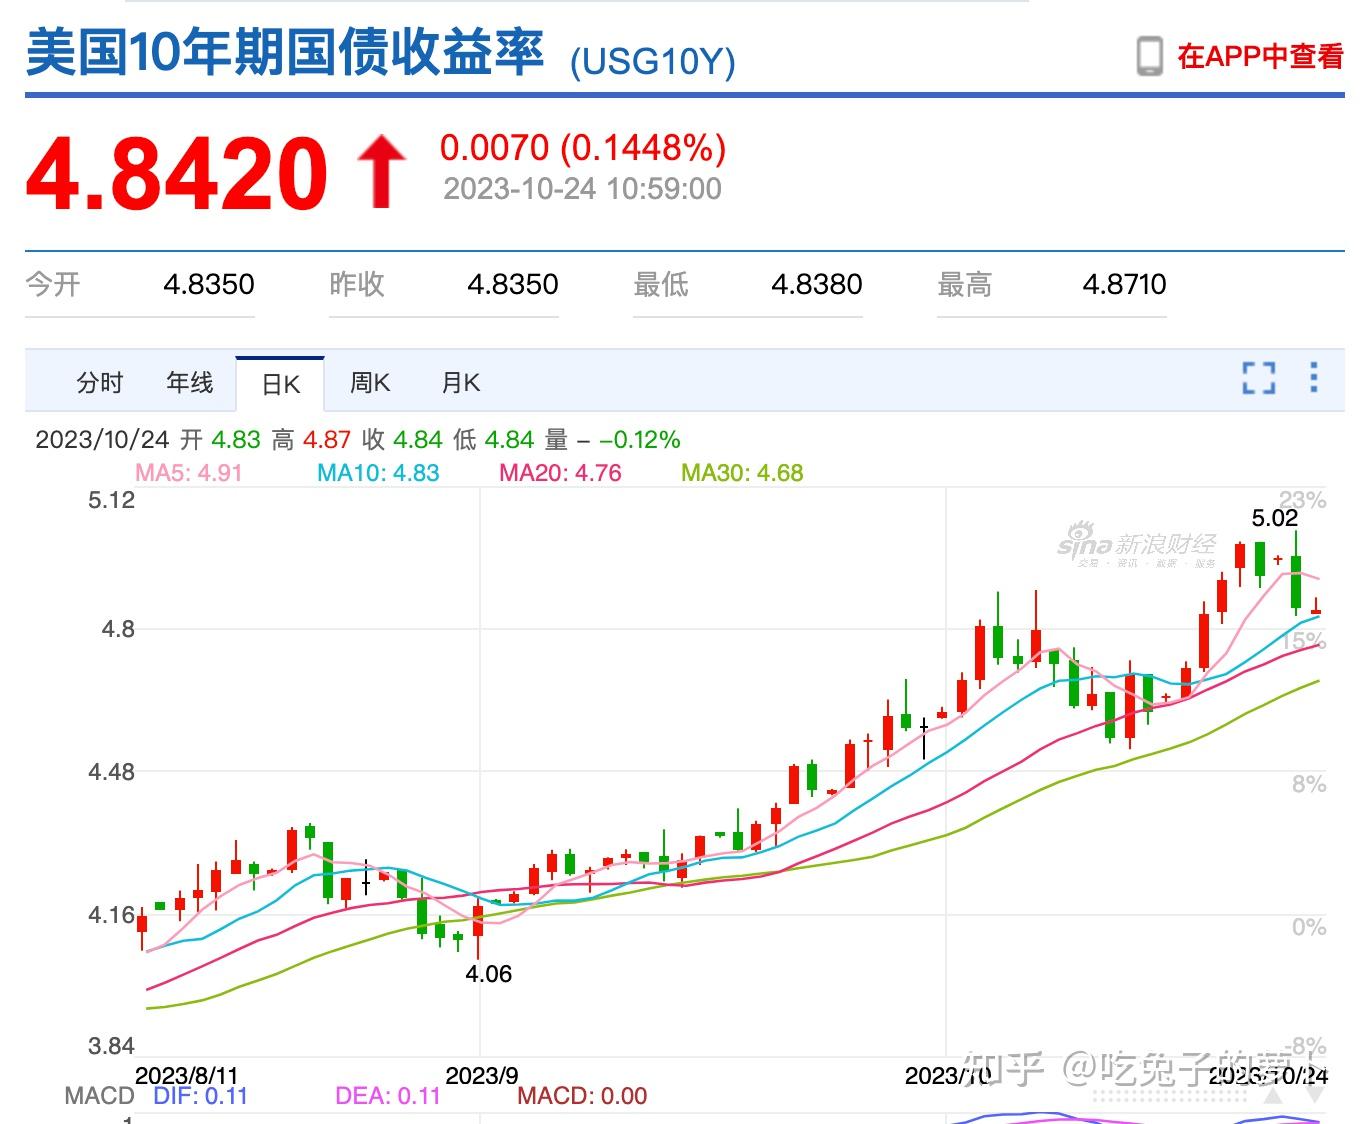Screen dimensions: 1366x1124
Task: Switch to the 分时 intraday tab
Action: (99, 382)
